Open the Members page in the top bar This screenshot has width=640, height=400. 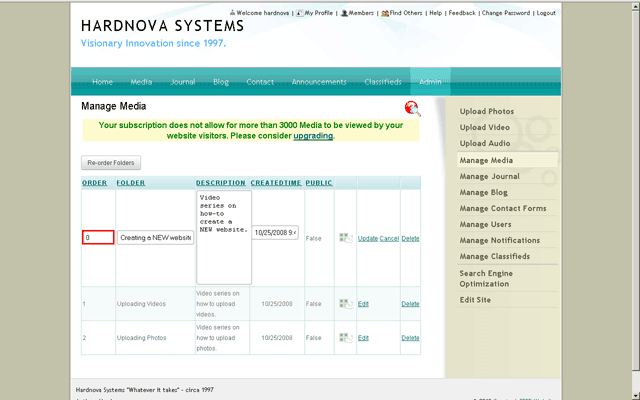(x=357, y=13)
